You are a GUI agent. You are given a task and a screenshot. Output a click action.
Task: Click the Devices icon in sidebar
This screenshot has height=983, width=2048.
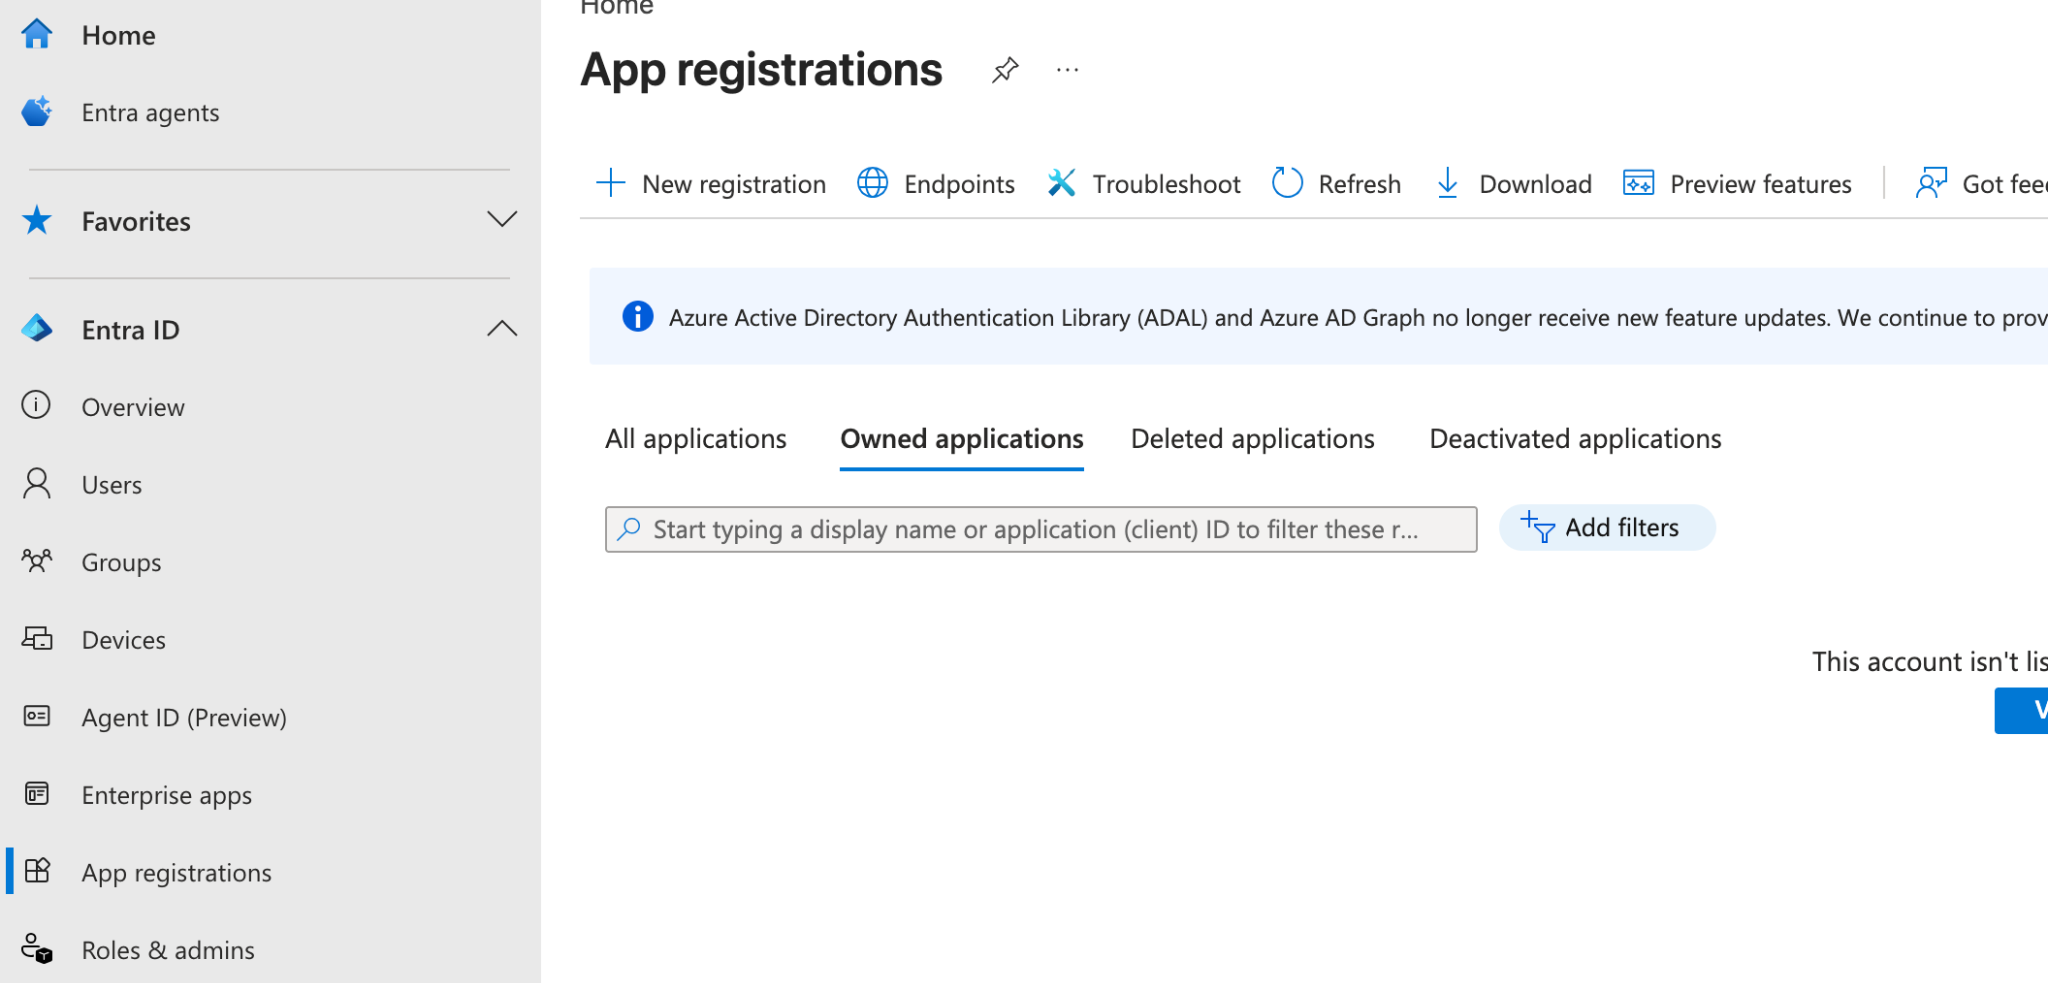(x=37, y=638)
